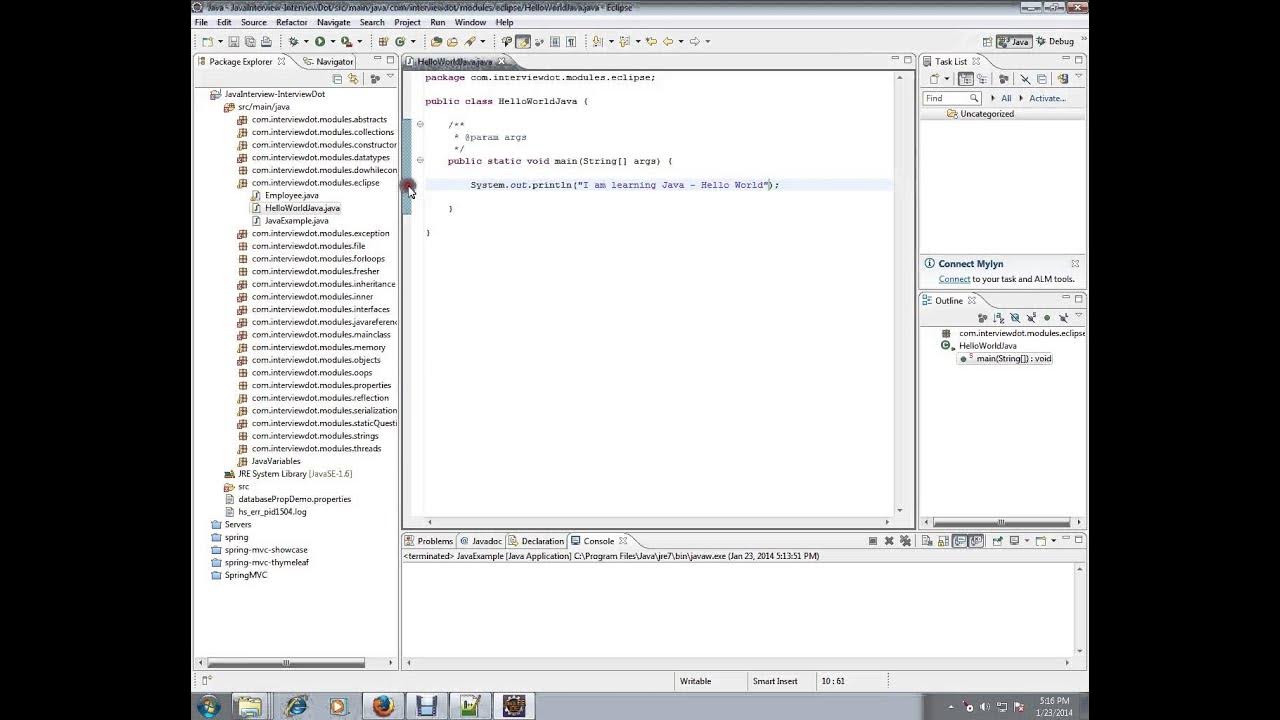The width and height of the screenshot is (1280, 720).
Task: Open Firefox from the Windows taskbar
Action: (383, 706)
